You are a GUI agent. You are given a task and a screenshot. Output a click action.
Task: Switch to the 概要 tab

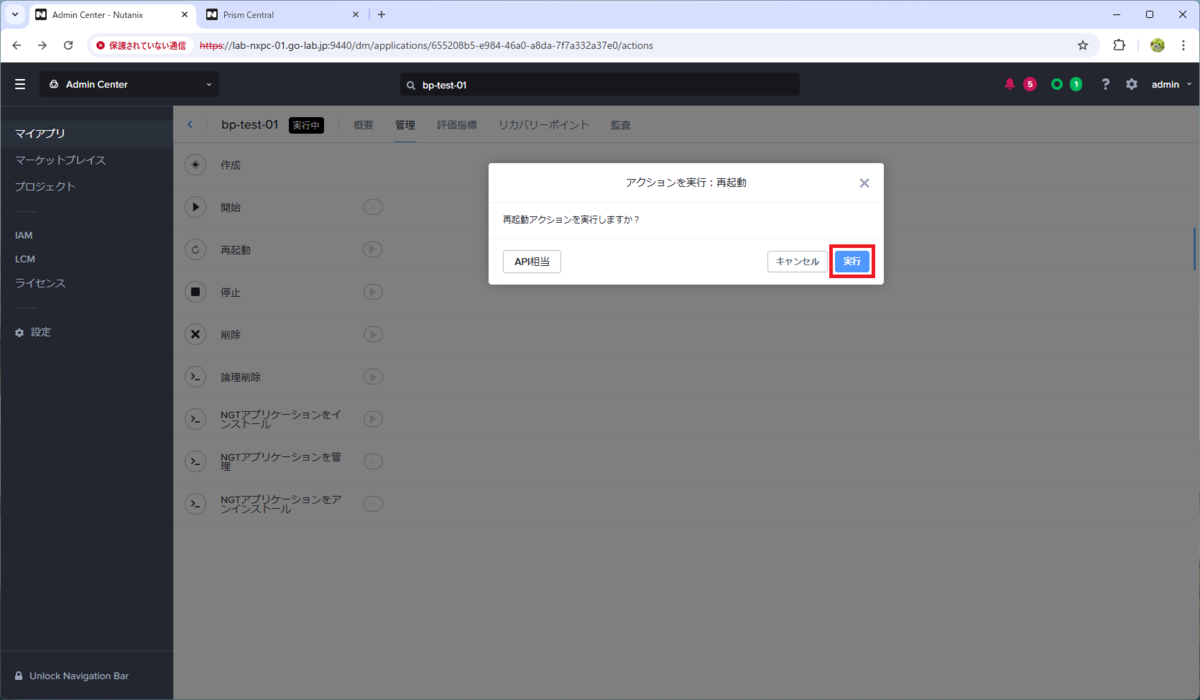pos(363,125)
